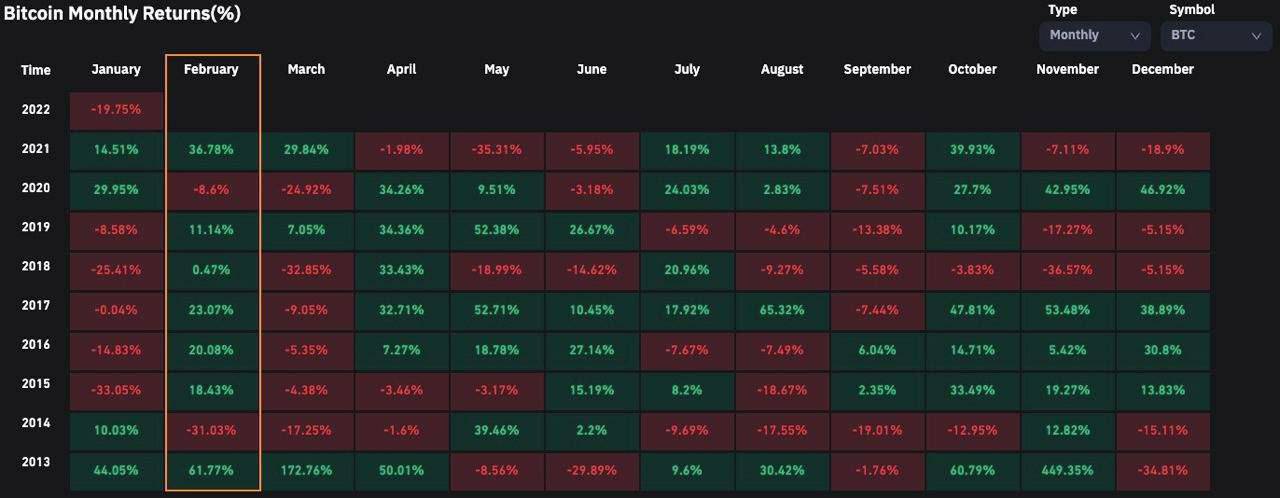Screen dimensions: 1280x498
Task: Select the 172.76% March 2013 cell
Action: (x=306, y=470)
